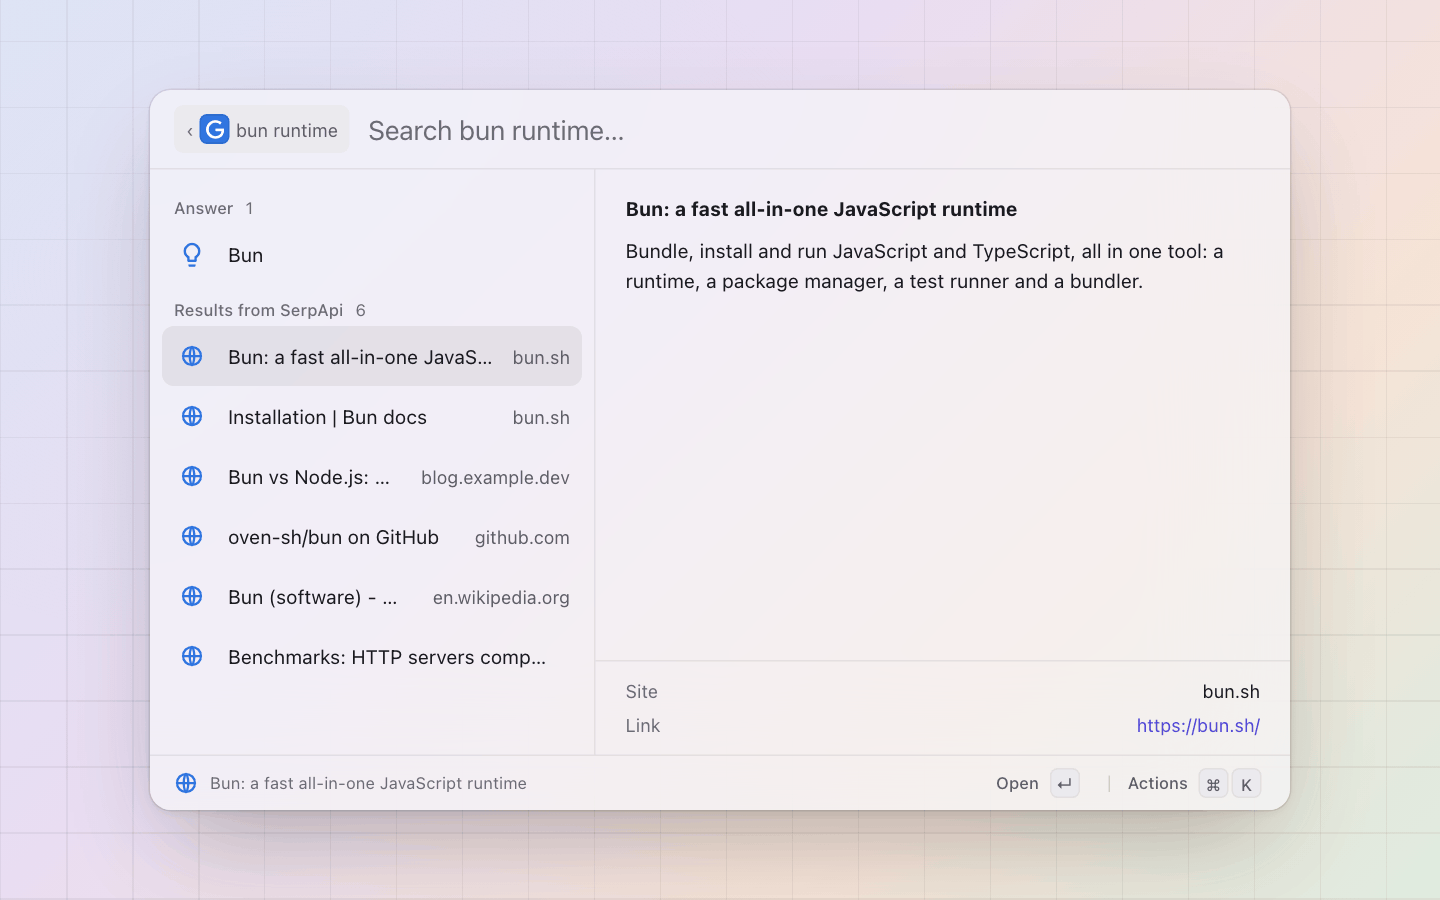Click globe icon of Installation | Bun docs result
This screenshot has height=900, width=1440.
(192, 416)
